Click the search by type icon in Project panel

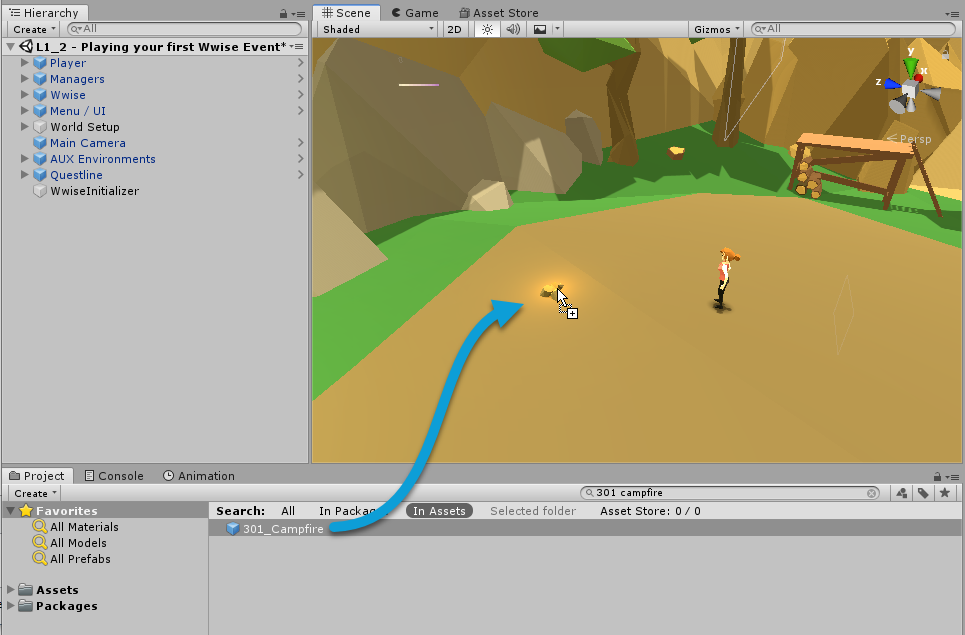click(x=901, y=493)
